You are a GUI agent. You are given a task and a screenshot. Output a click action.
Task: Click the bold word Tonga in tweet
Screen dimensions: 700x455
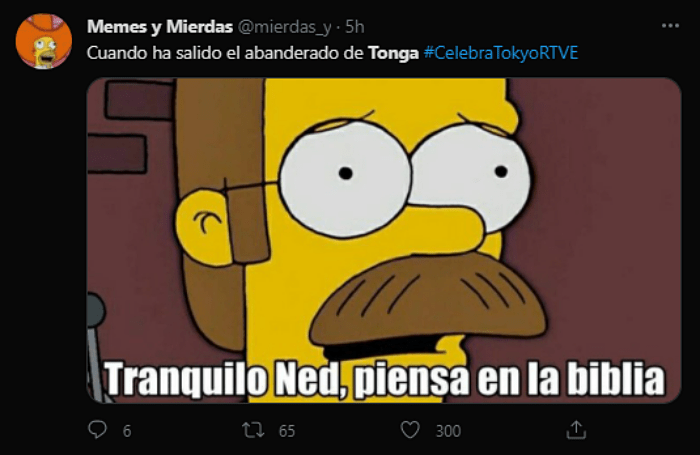pyautogui.click(x=393, y=54)
